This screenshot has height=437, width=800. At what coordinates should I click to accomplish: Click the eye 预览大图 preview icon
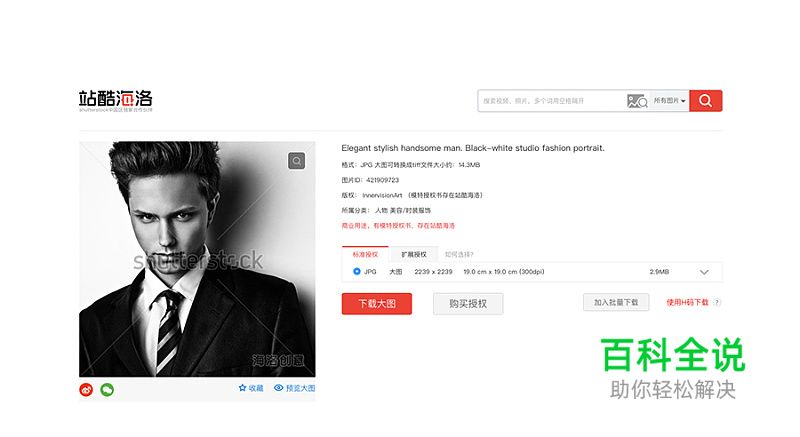(x=279, y=388)
